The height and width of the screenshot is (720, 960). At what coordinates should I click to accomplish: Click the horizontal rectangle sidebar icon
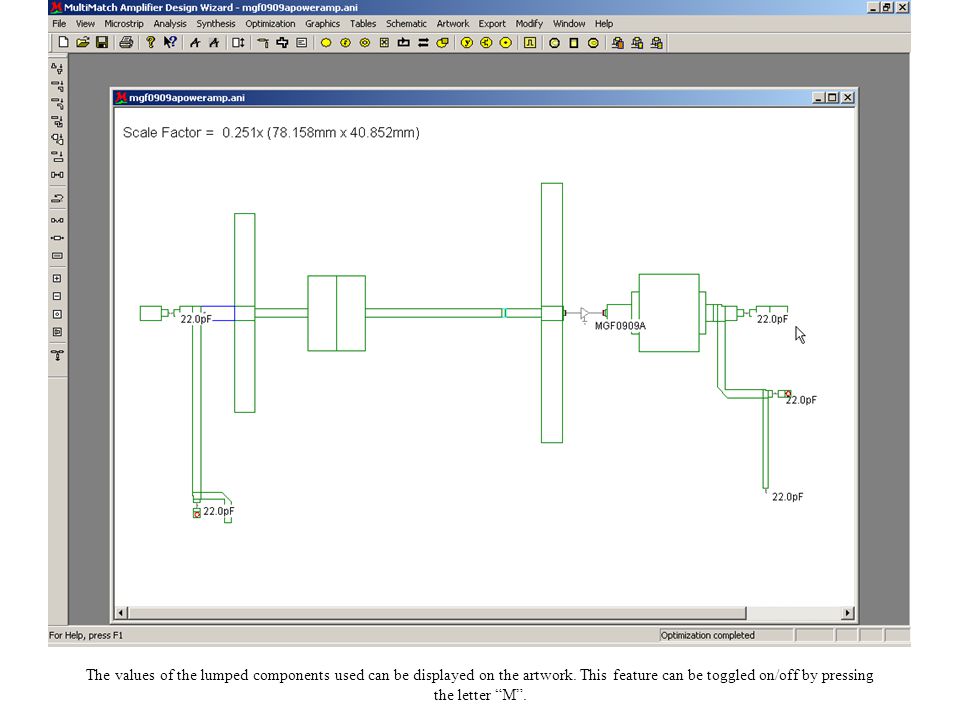[57, 256]
